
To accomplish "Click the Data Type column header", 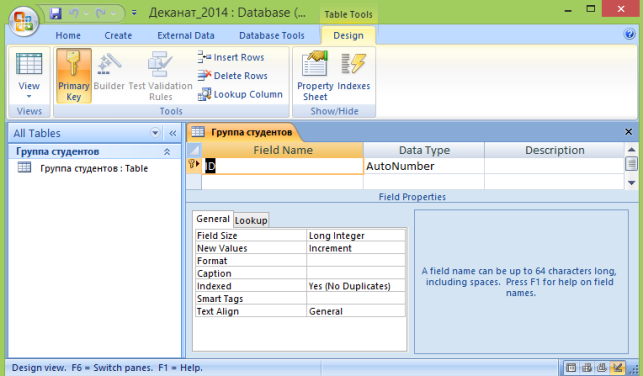I will 424,150.
